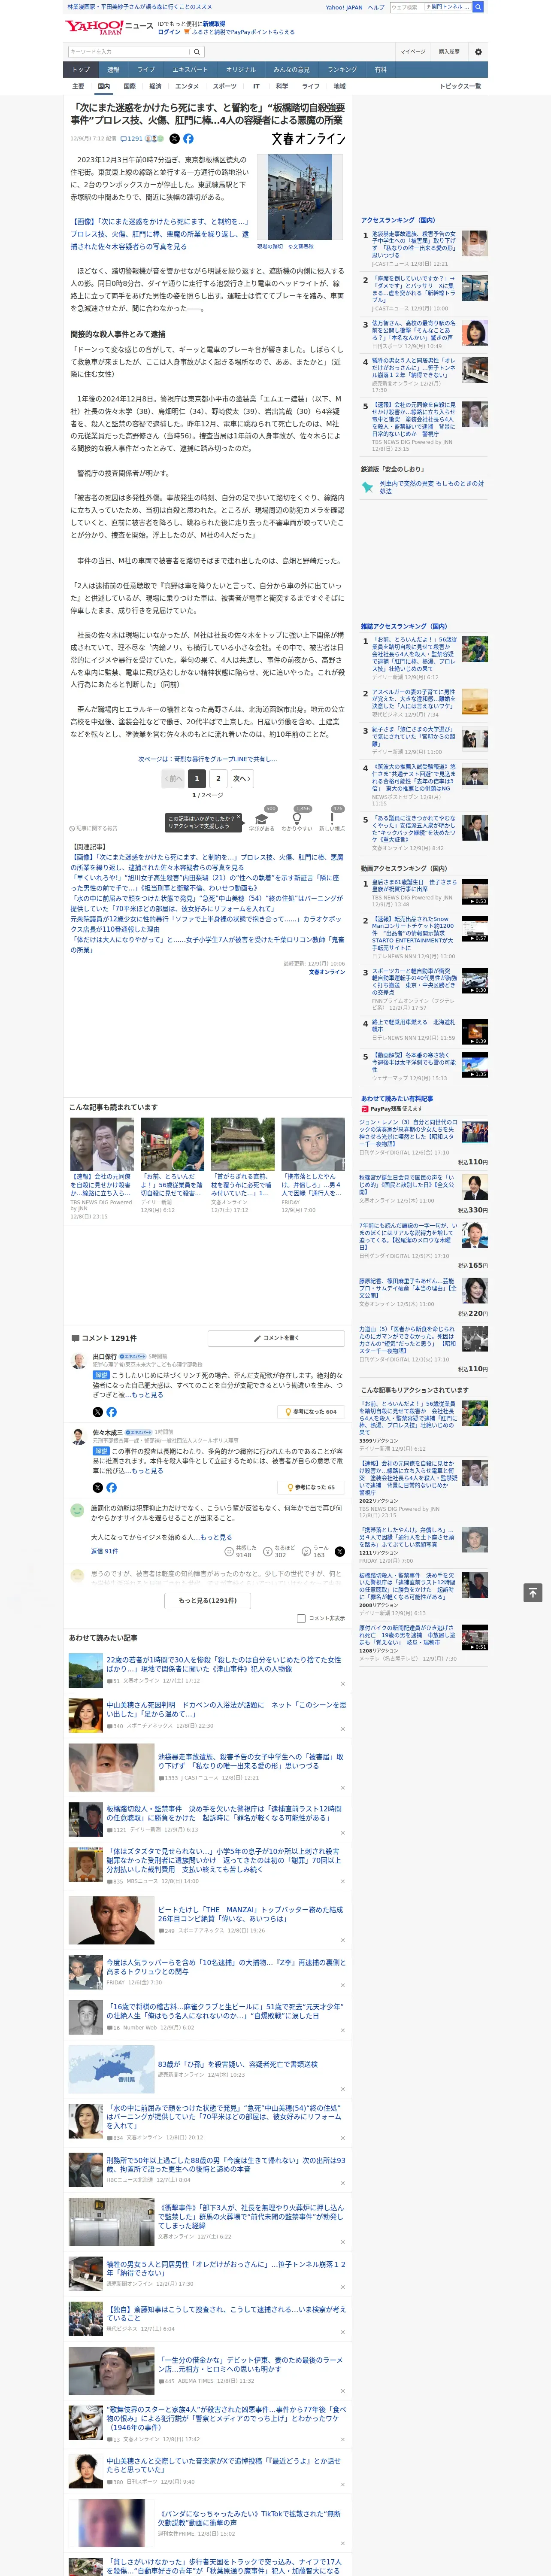Click 共感した reaction with 9148 count

(x=242, y=1551)
